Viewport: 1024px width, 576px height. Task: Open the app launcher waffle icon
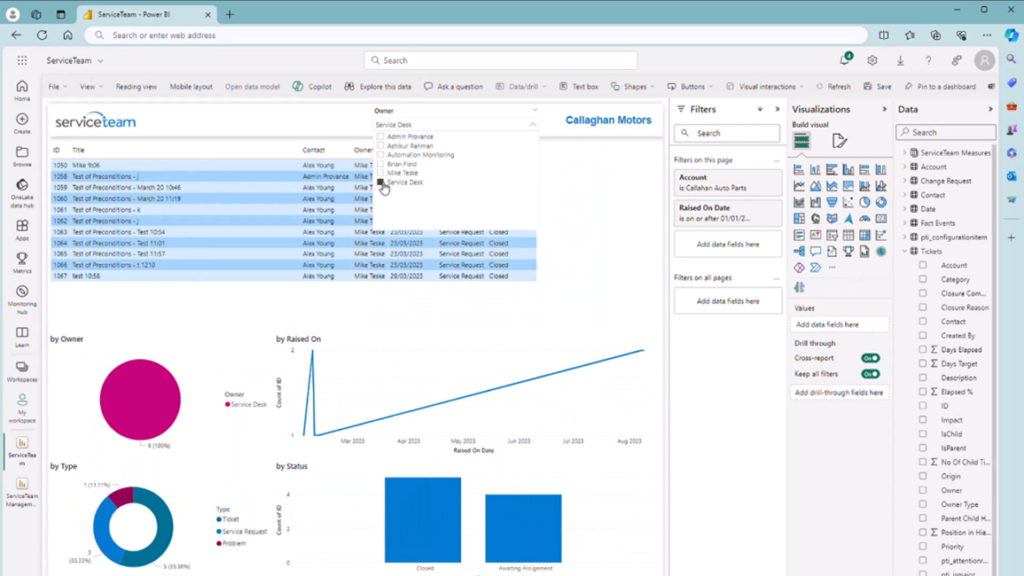[22, 60]
